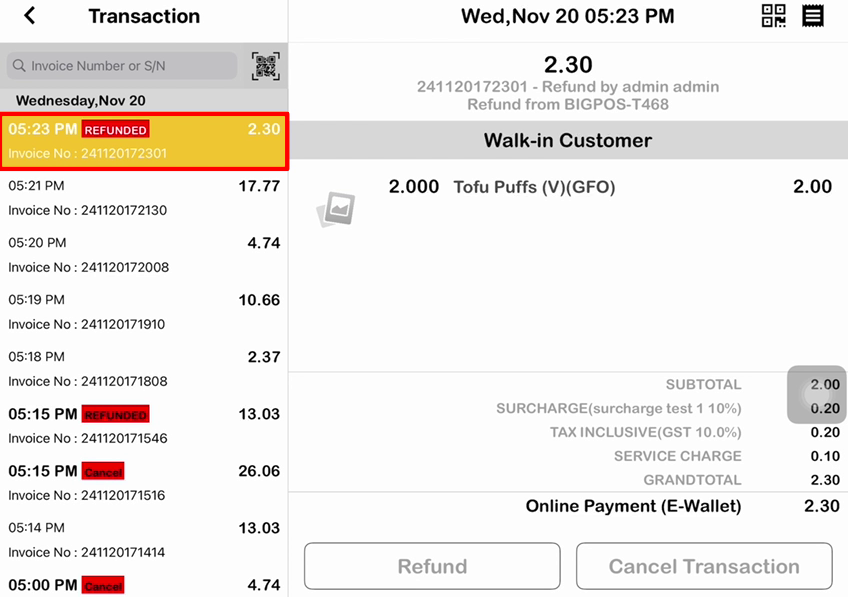Select invoice 241120172008 transaction
This screenshot has width=848, height=597.
144,255
